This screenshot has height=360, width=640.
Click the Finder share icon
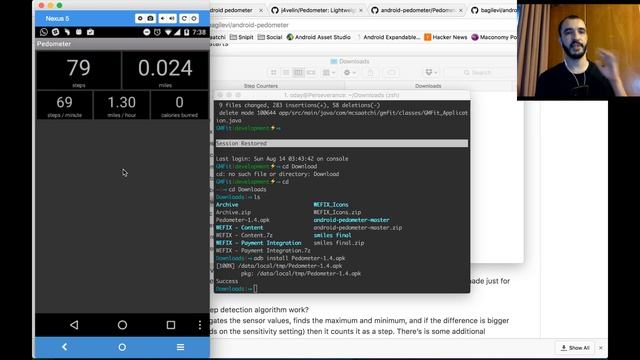click(371, 73)
